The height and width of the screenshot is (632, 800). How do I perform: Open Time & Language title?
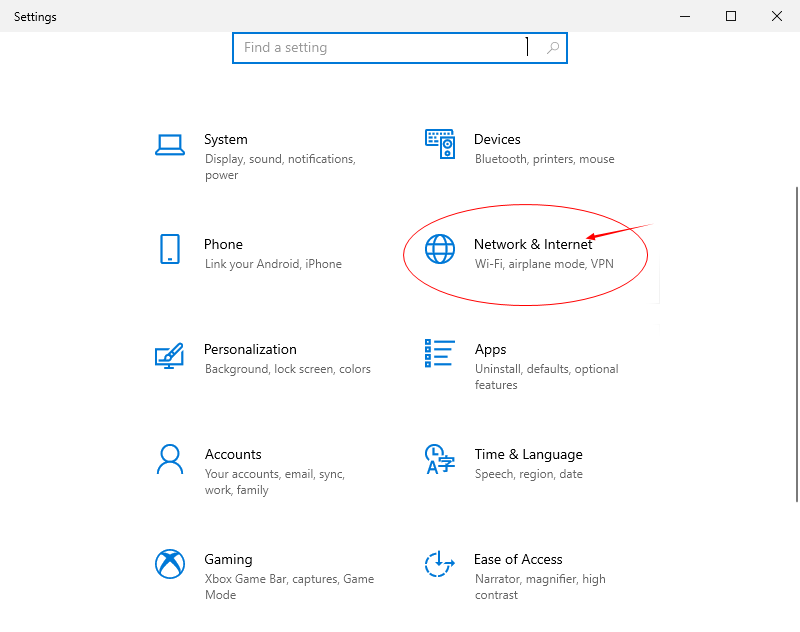[x=529, y=454]
